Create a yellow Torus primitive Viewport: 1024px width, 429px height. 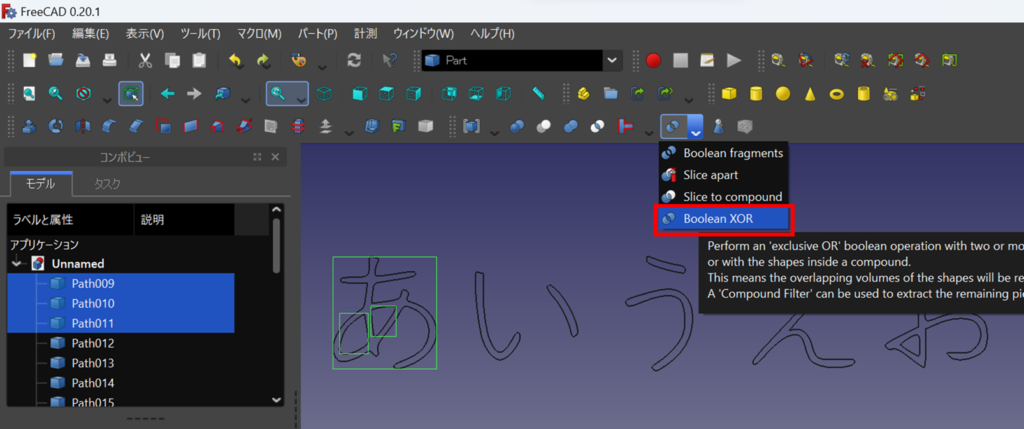[837, 93]
